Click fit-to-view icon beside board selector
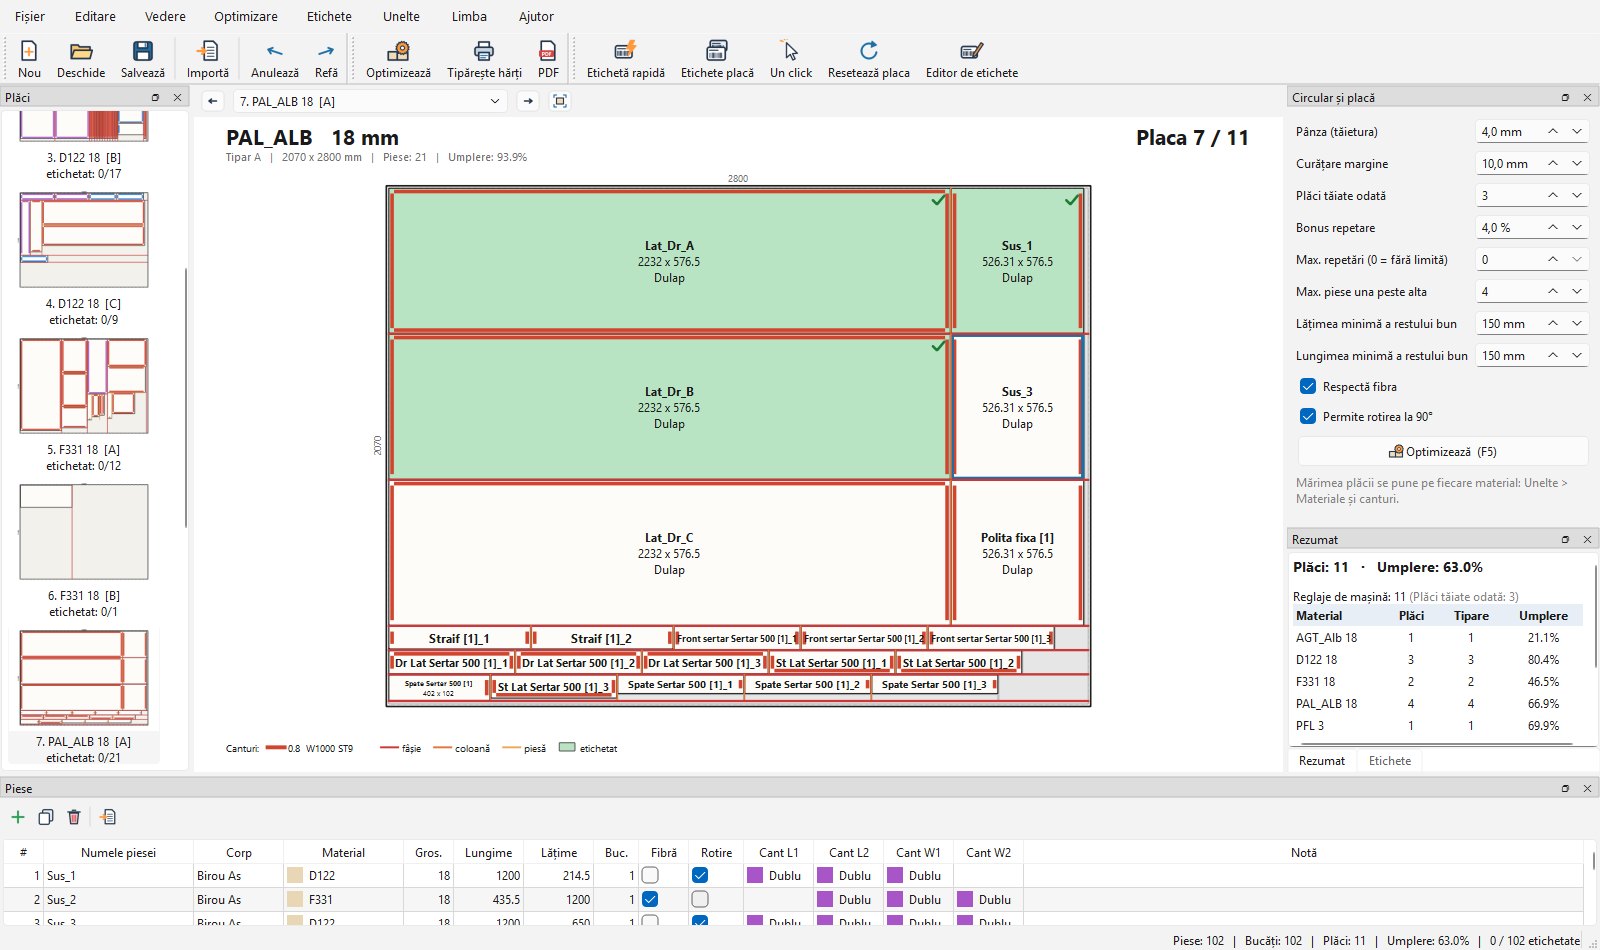 coord(560,101)
